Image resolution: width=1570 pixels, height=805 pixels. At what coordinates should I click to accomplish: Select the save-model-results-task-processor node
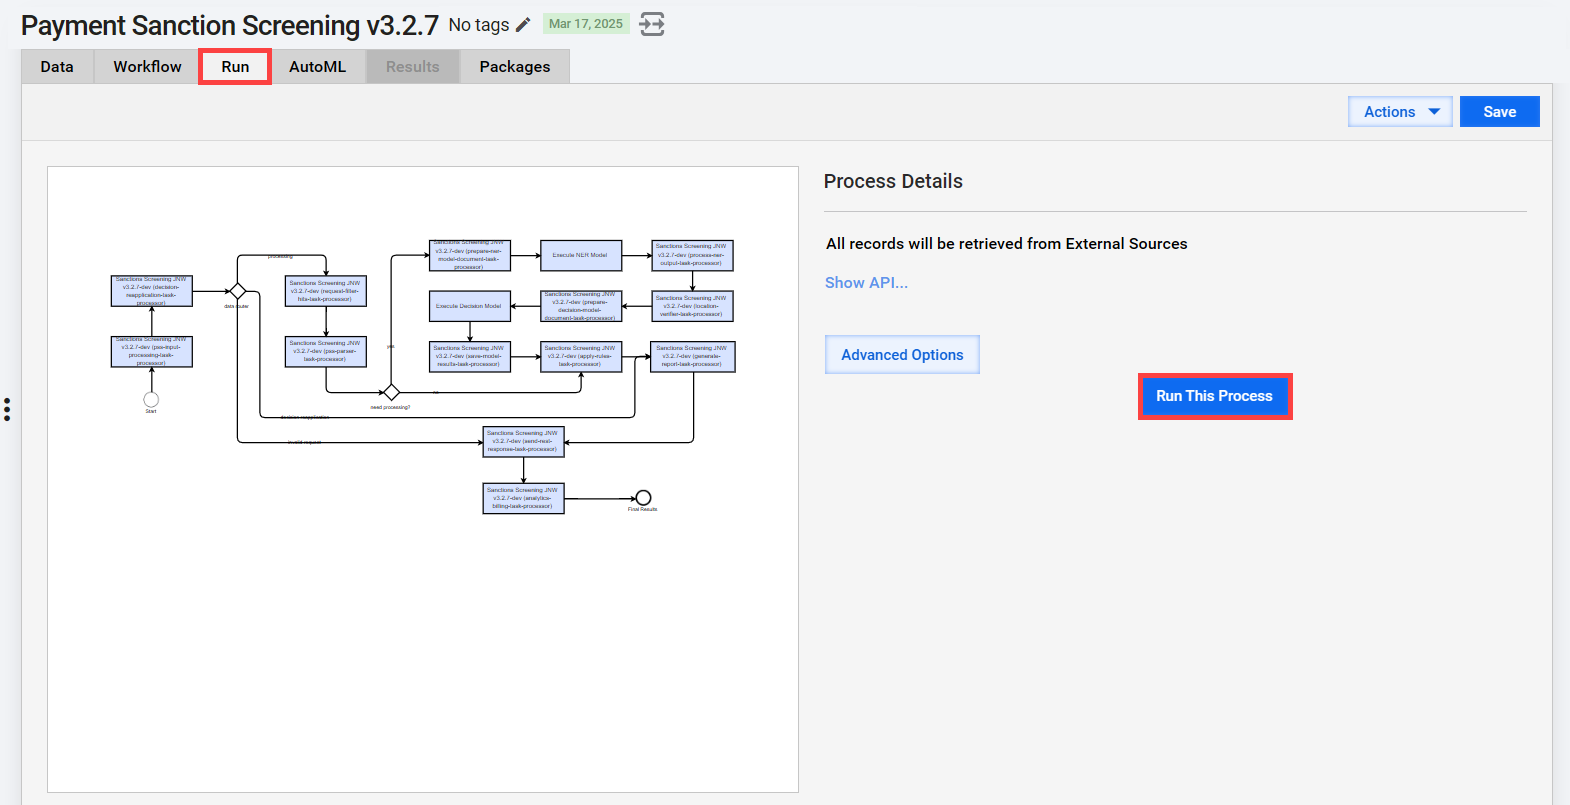tap(470, 357)
